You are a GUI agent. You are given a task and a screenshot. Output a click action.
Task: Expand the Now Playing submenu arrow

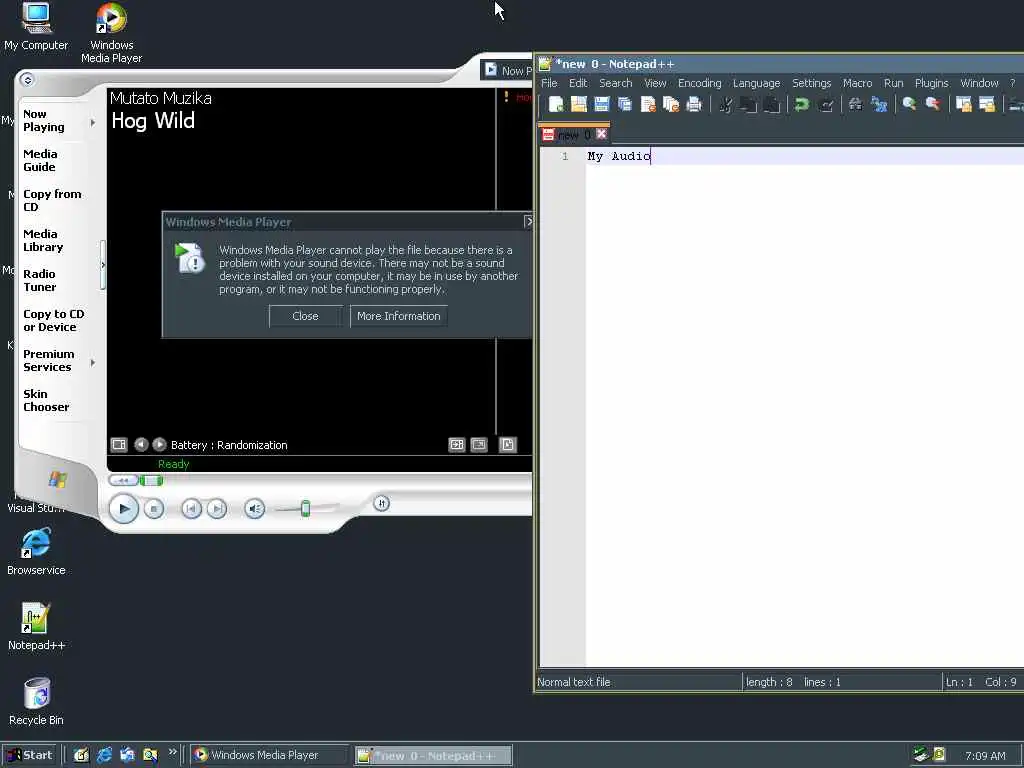[x=93, y=122]
